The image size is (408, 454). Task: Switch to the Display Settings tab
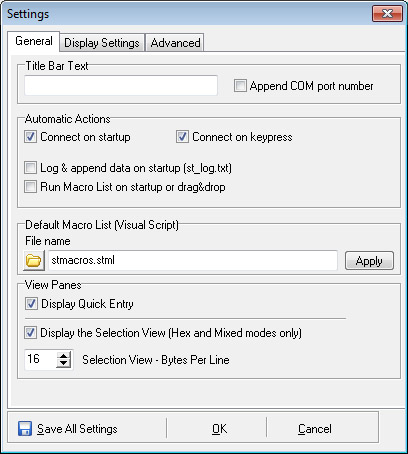pos(102,43)
